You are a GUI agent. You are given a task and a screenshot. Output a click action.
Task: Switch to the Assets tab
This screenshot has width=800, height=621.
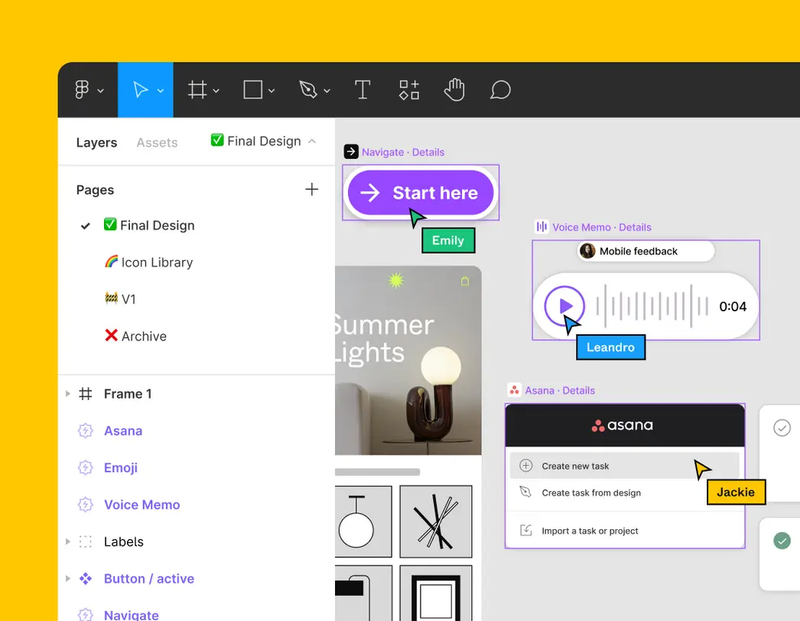(157, 142)
